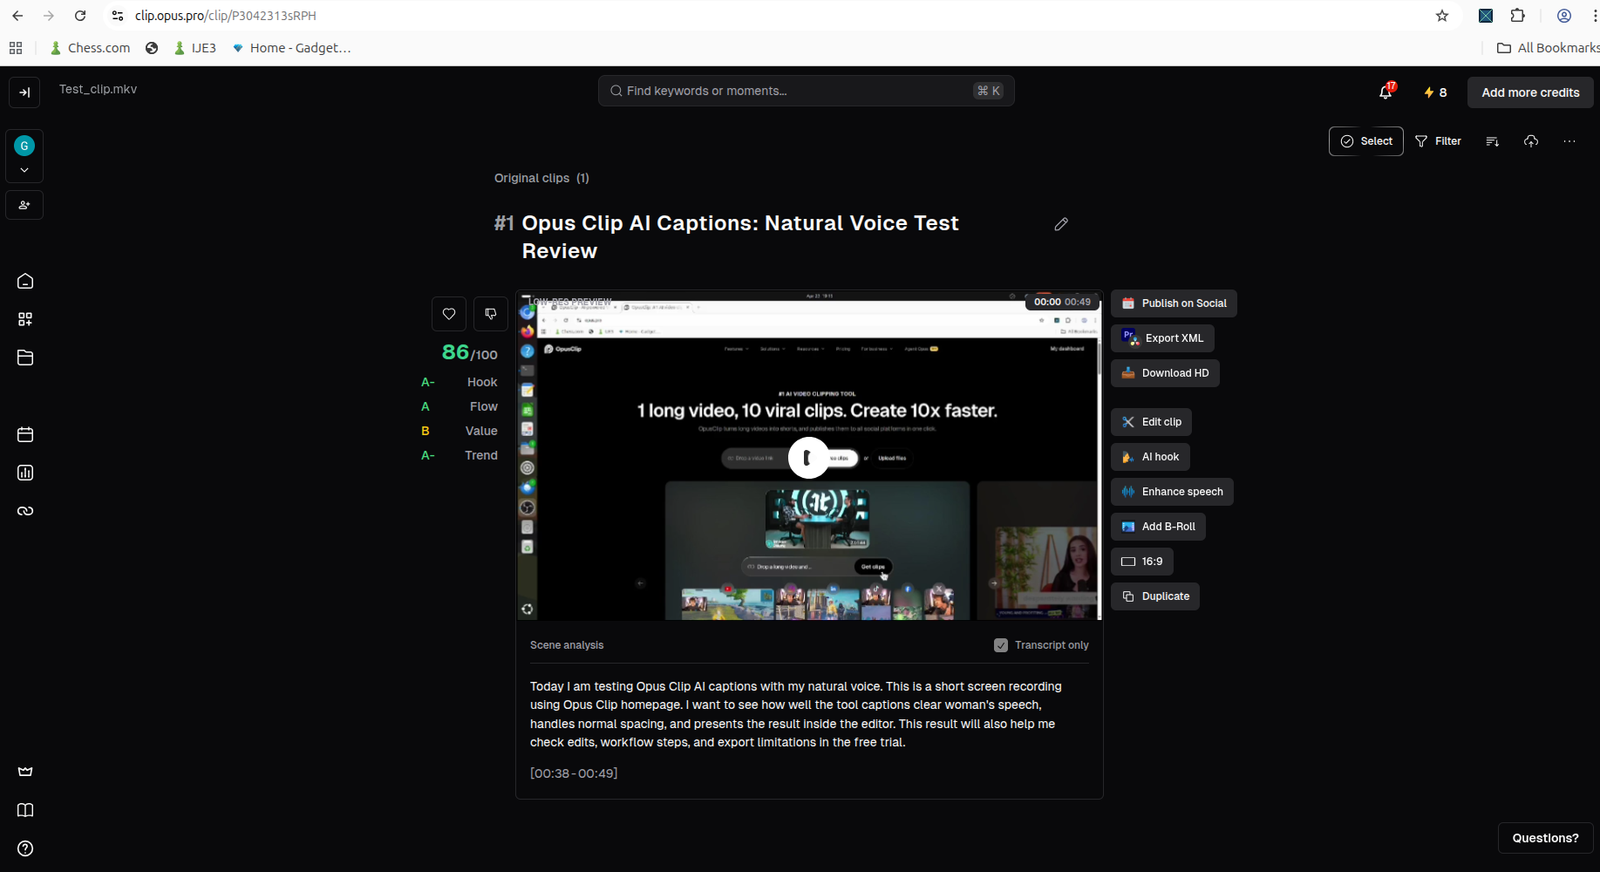This screenshot has width=1600, height=872.
Task: Toggle the Transcript only checkbox
Action: tap(1001, 645)
